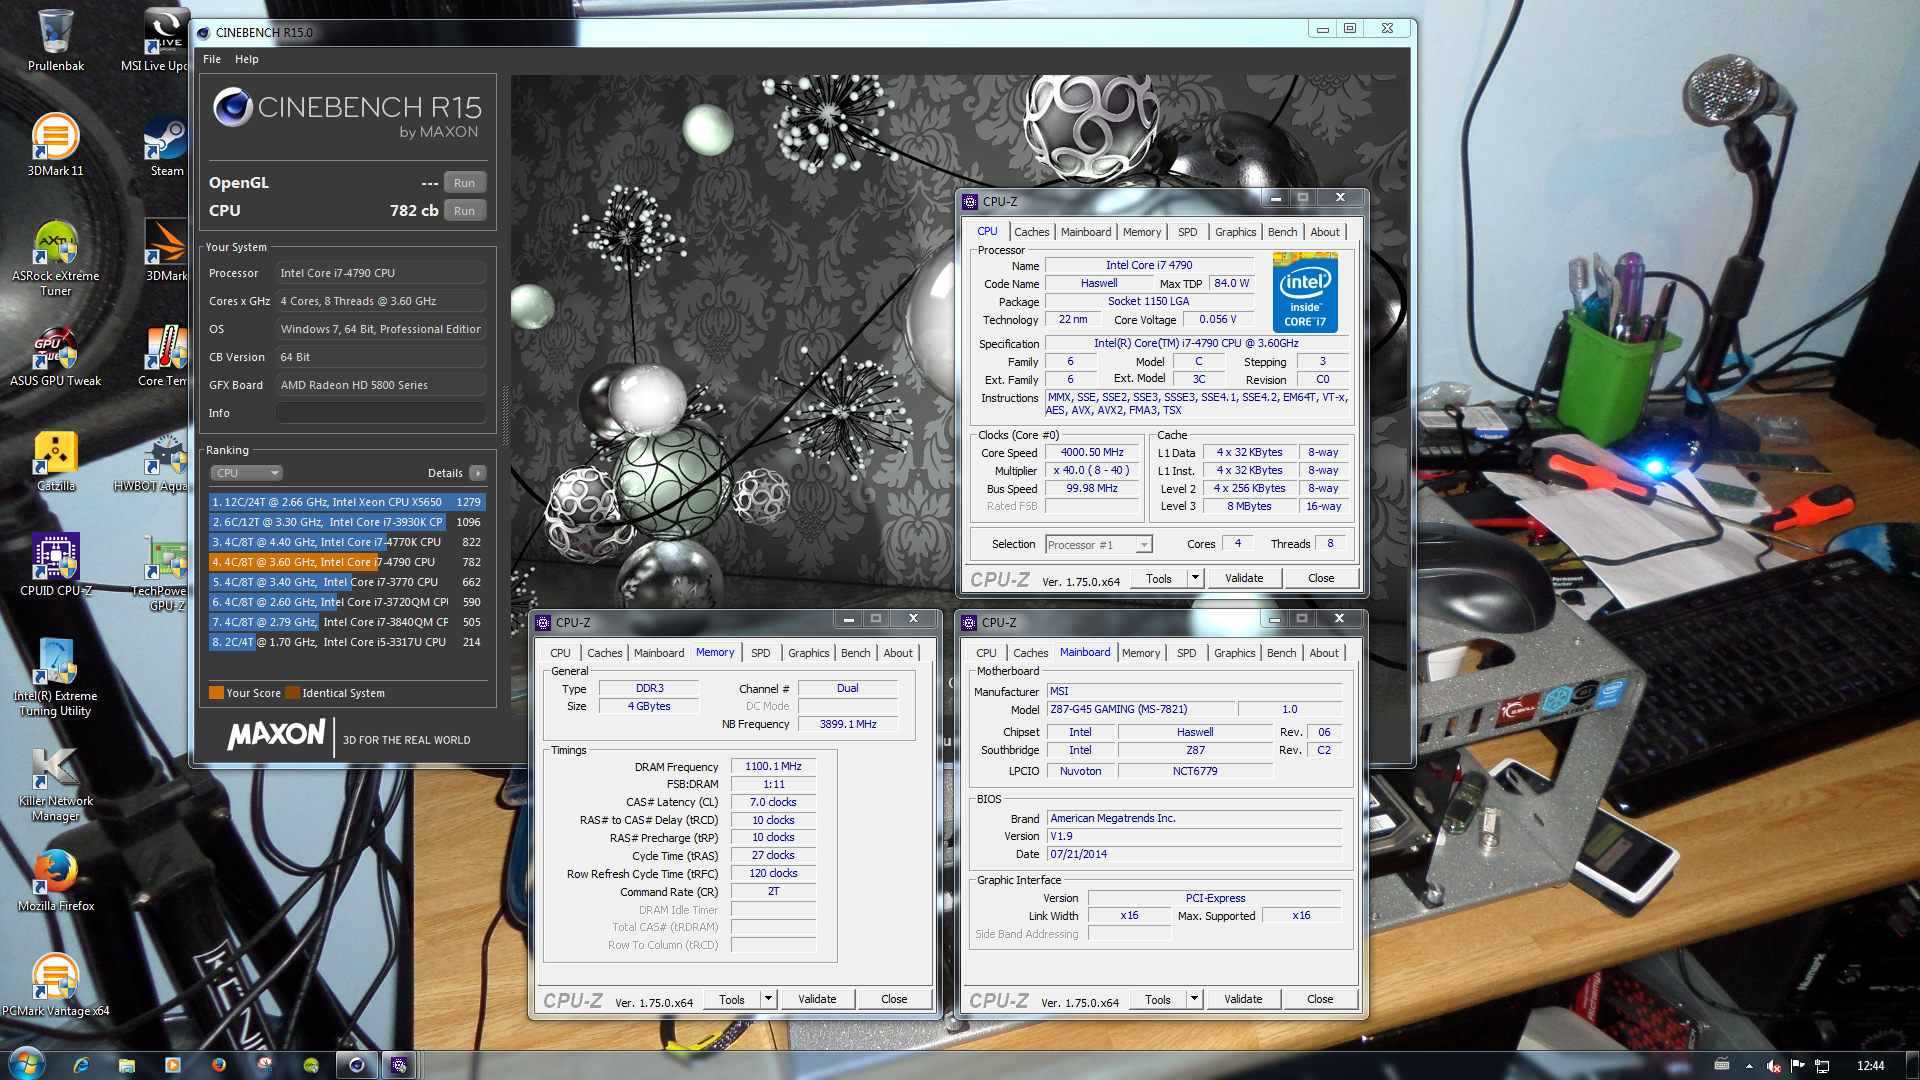Open the Processor #1 selection combo box
Image resolution: width=1920 pixels, height=1080 pixels.
[x=1099, y=545]
